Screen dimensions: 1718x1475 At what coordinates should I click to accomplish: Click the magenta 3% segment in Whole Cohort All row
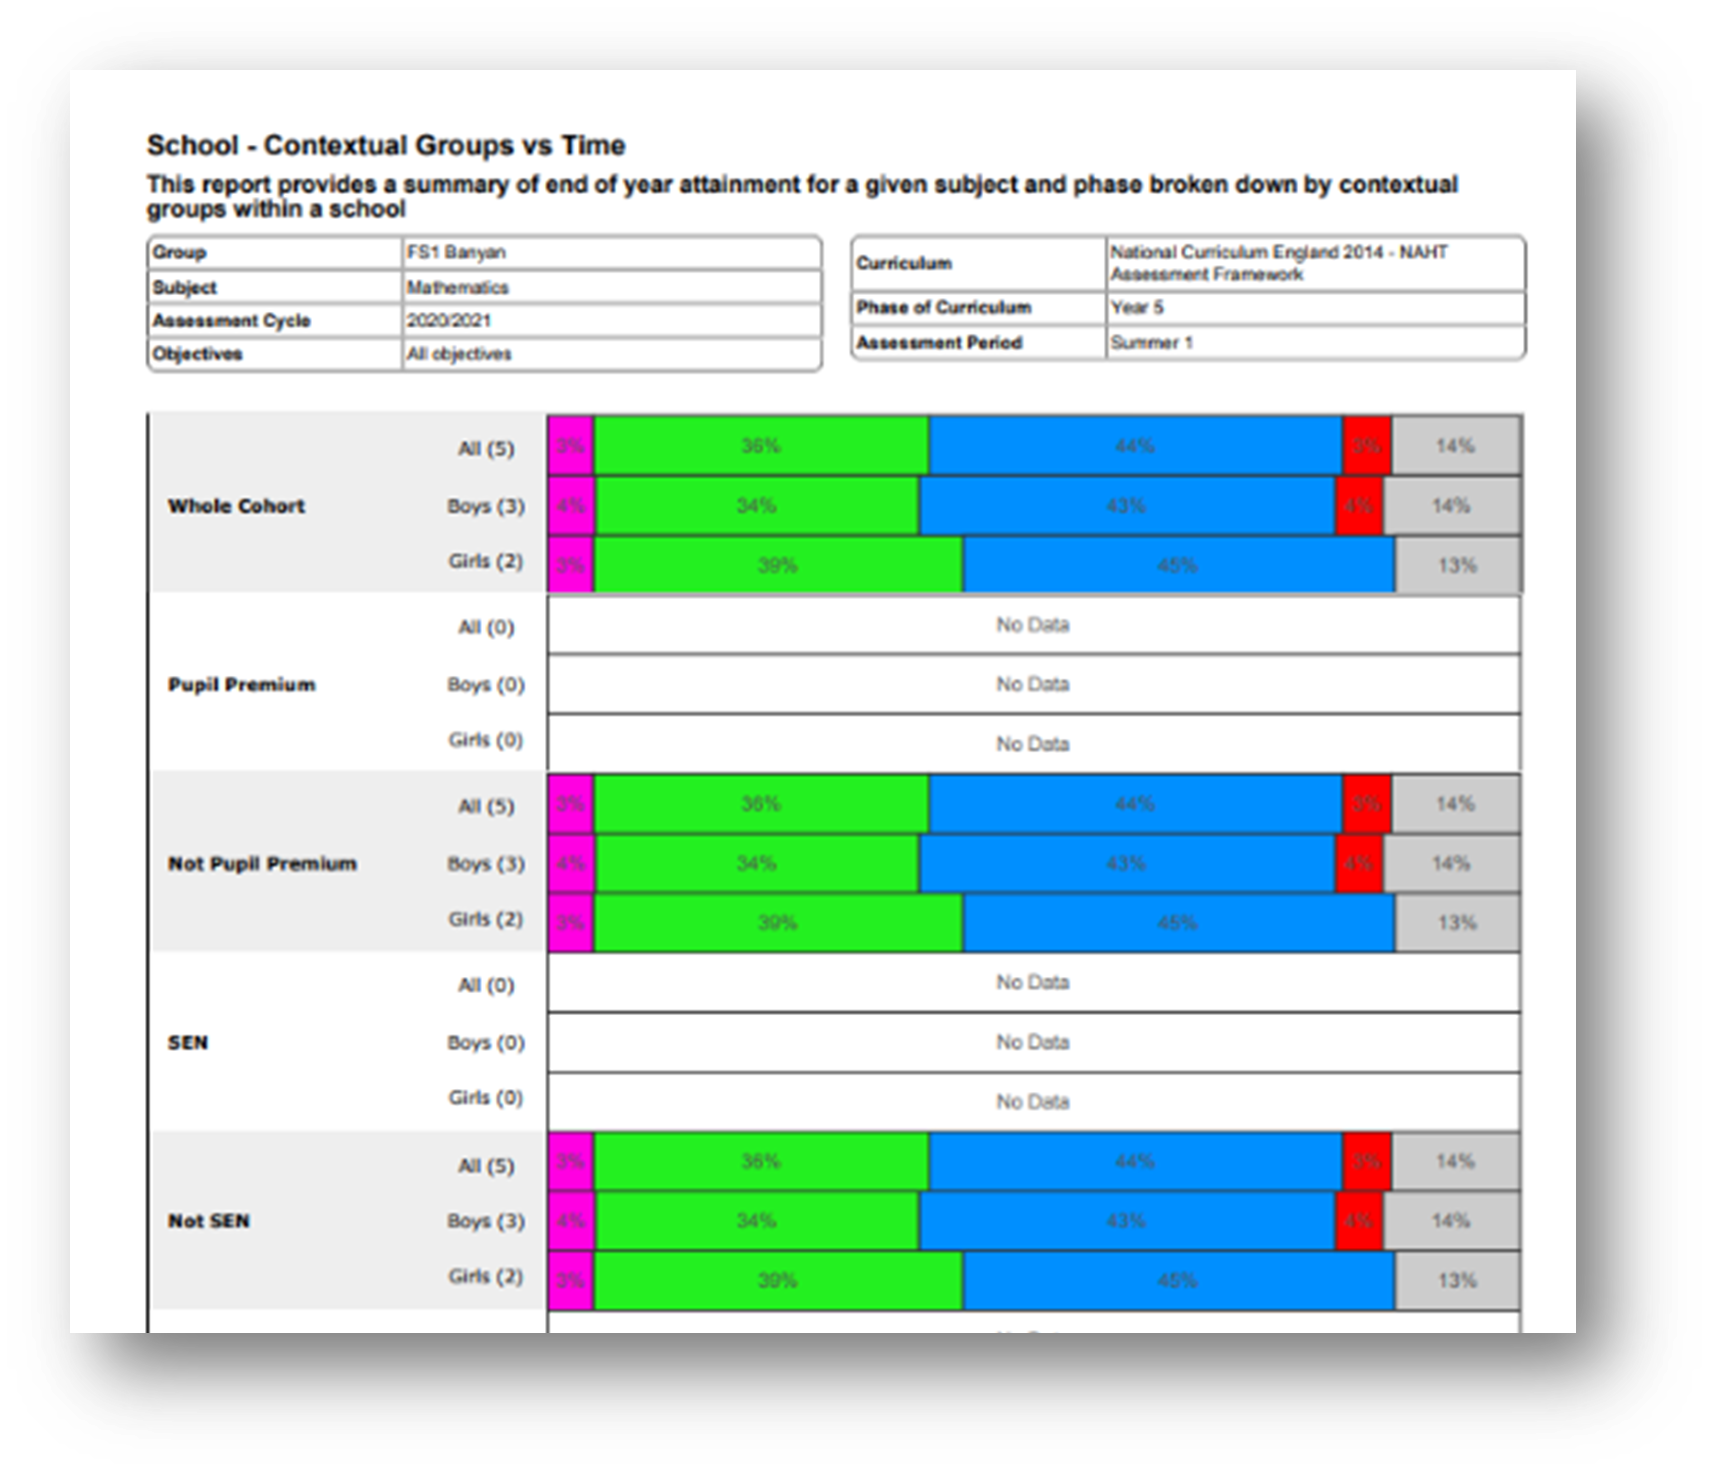coord(571,446)
